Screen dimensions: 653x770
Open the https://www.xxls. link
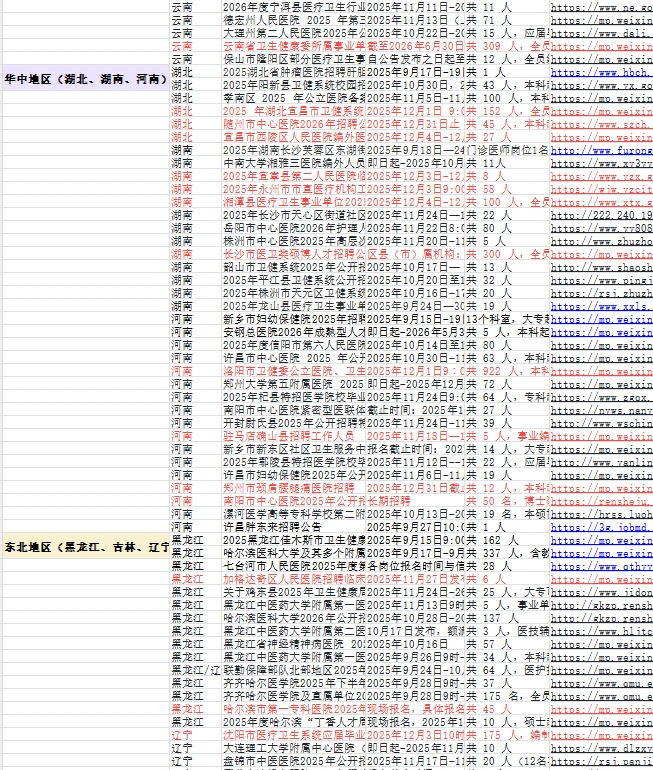(x=601, y=306)
